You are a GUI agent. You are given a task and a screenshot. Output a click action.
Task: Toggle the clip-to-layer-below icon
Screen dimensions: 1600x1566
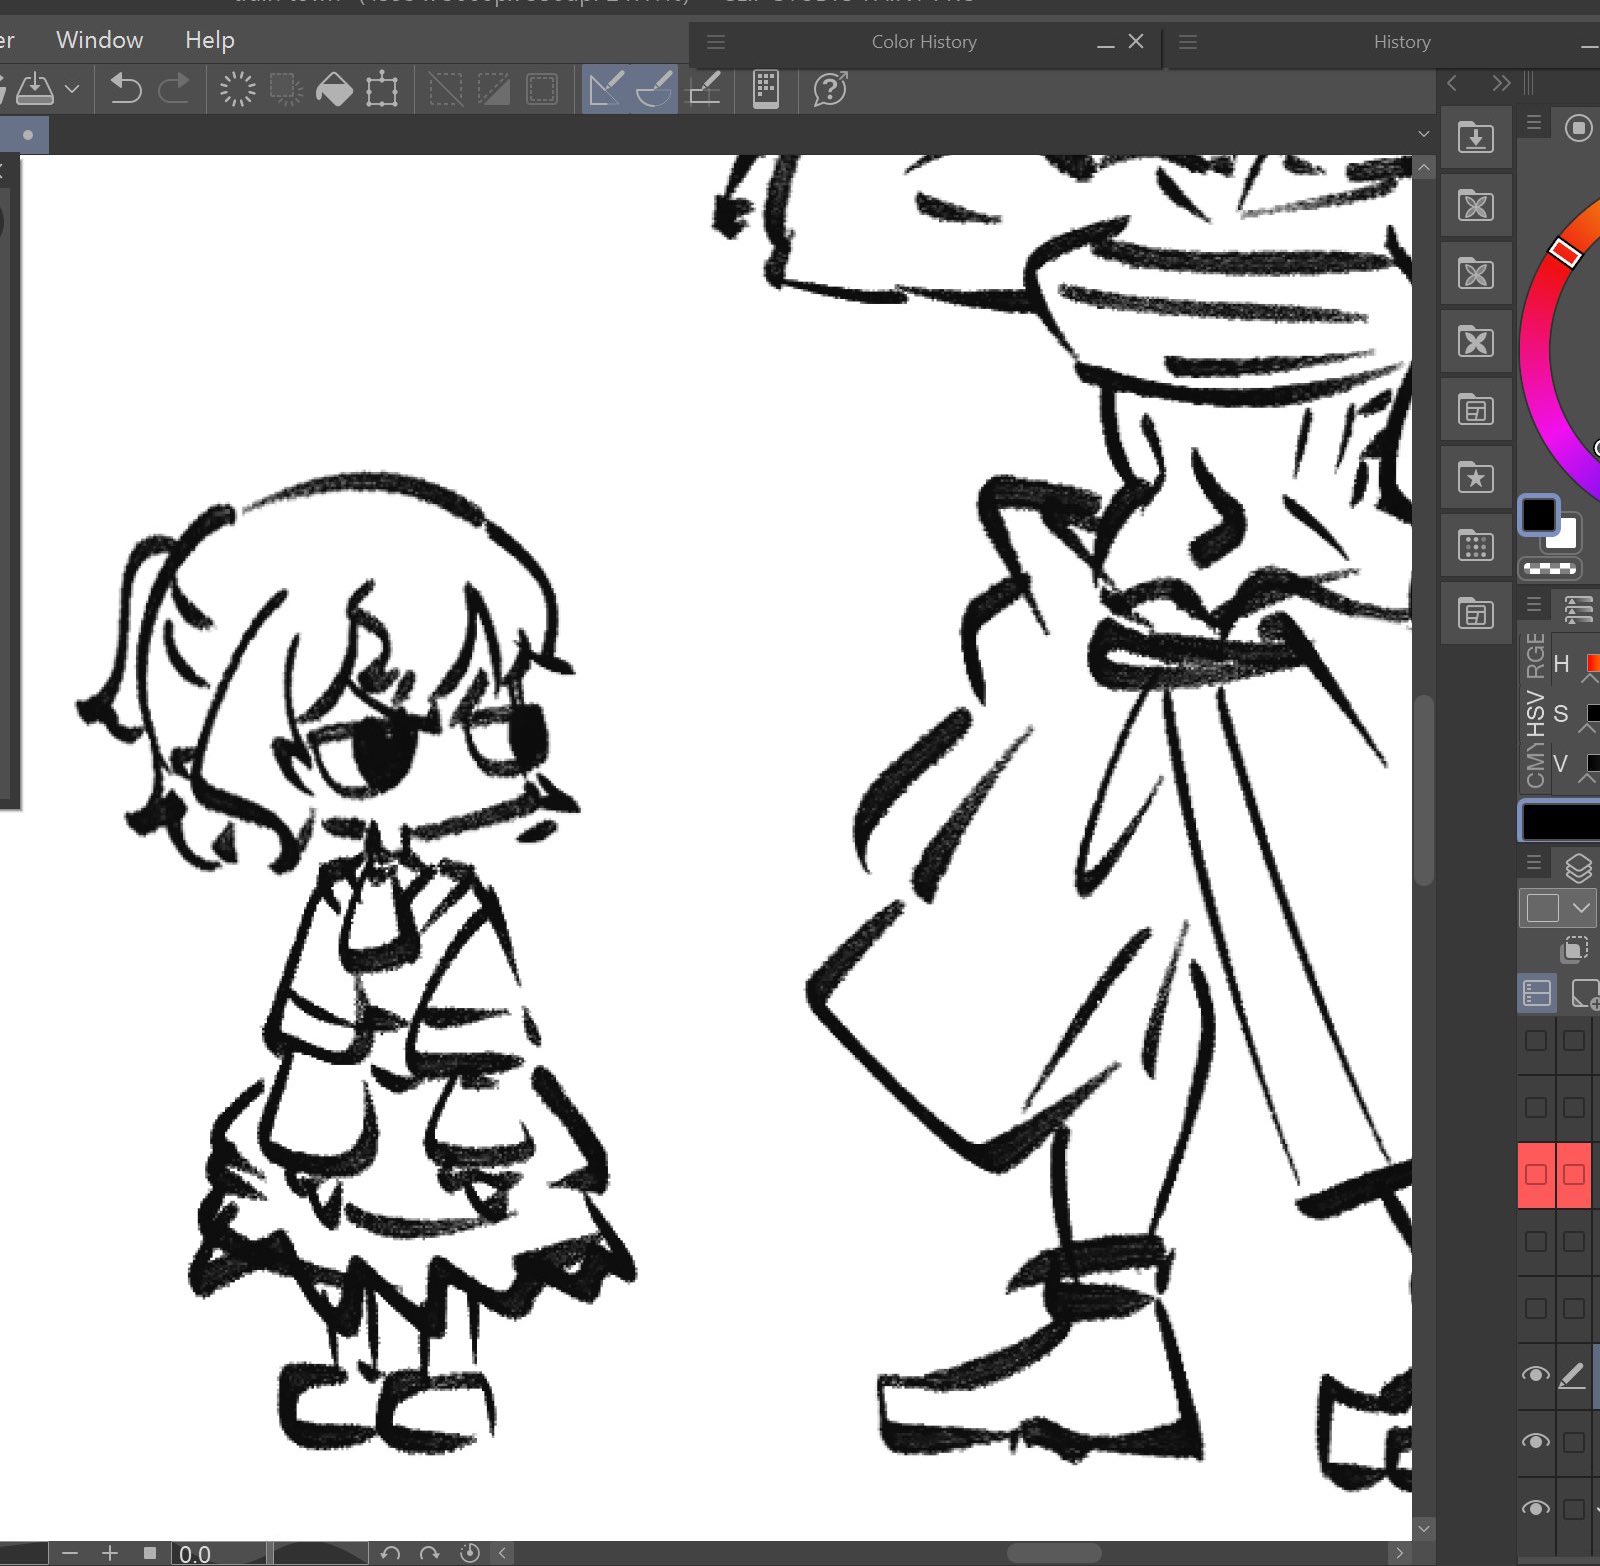(x=1574, y=949)
